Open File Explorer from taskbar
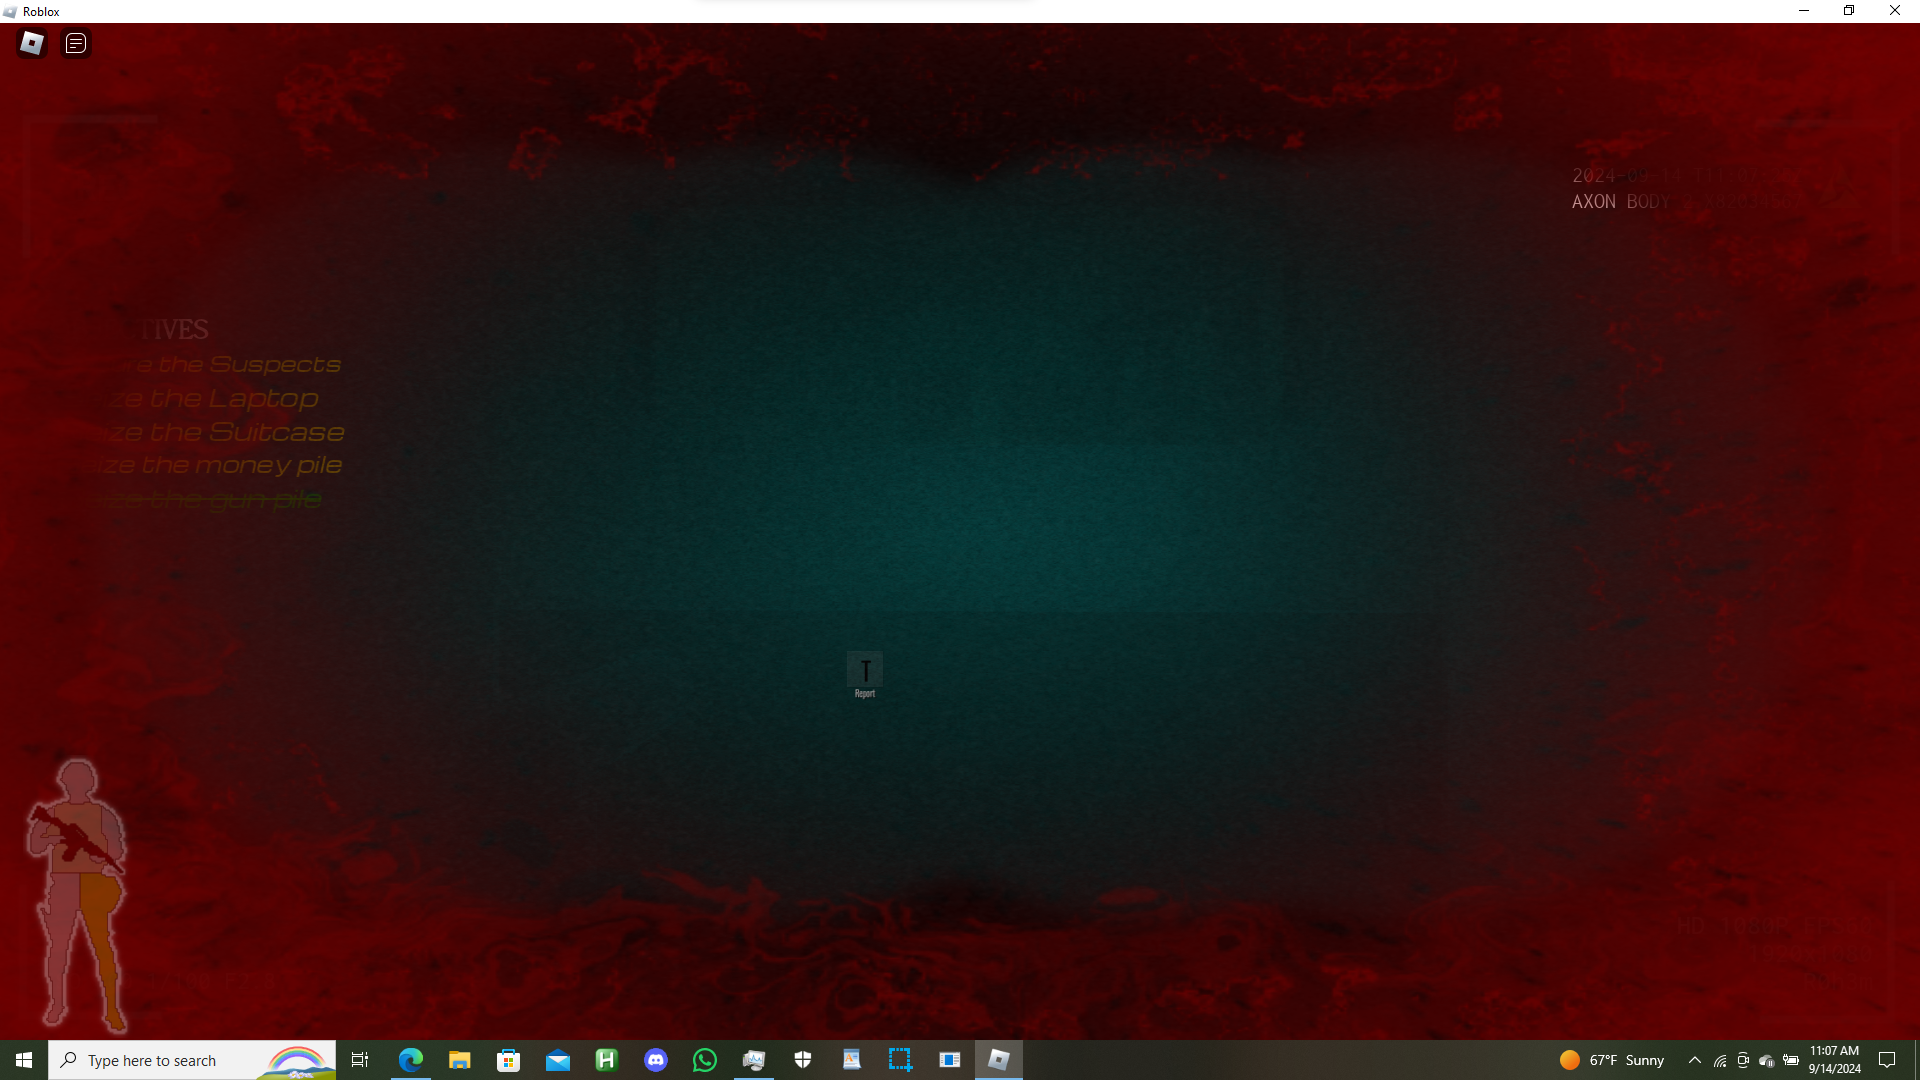Screen dimensions: 1920x1080 tap(459, 1060)
